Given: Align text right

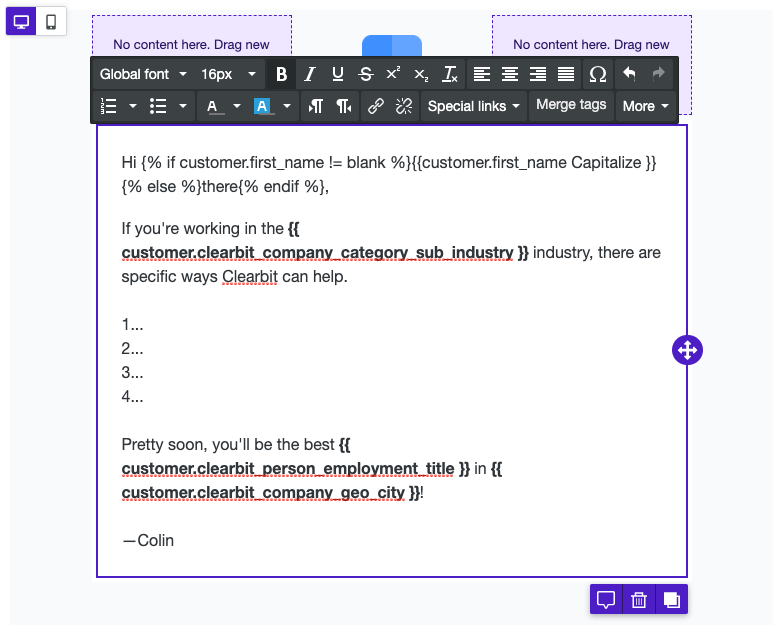Looking at the screenshot, I should coord(538,74).
